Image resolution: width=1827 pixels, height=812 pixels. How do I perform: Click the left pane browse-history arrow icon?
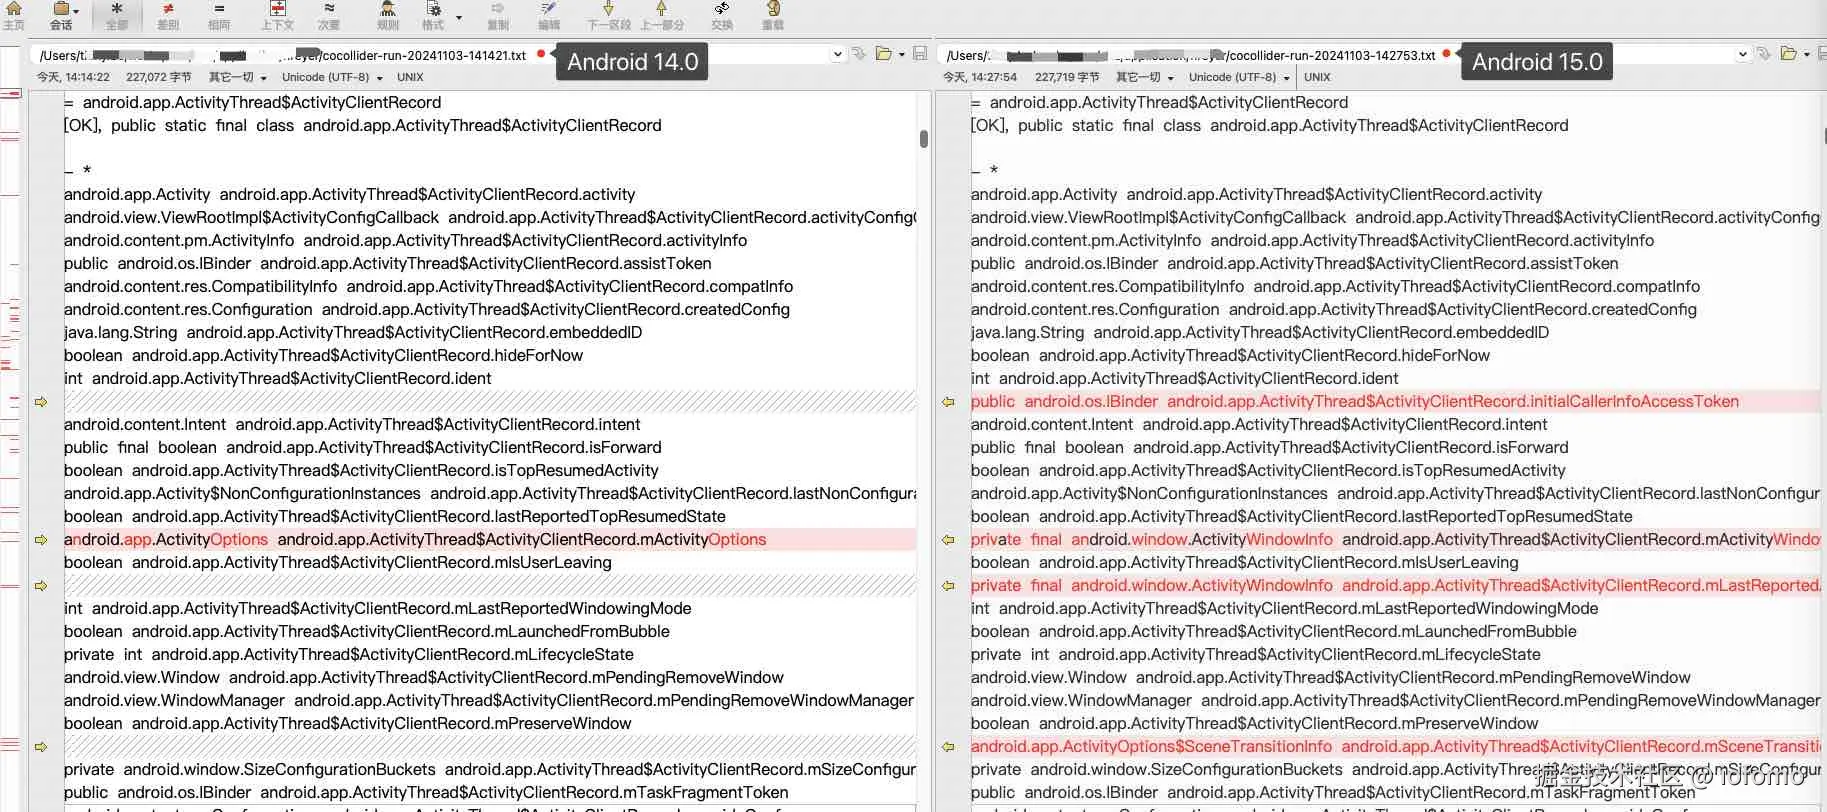pos(859,54)
